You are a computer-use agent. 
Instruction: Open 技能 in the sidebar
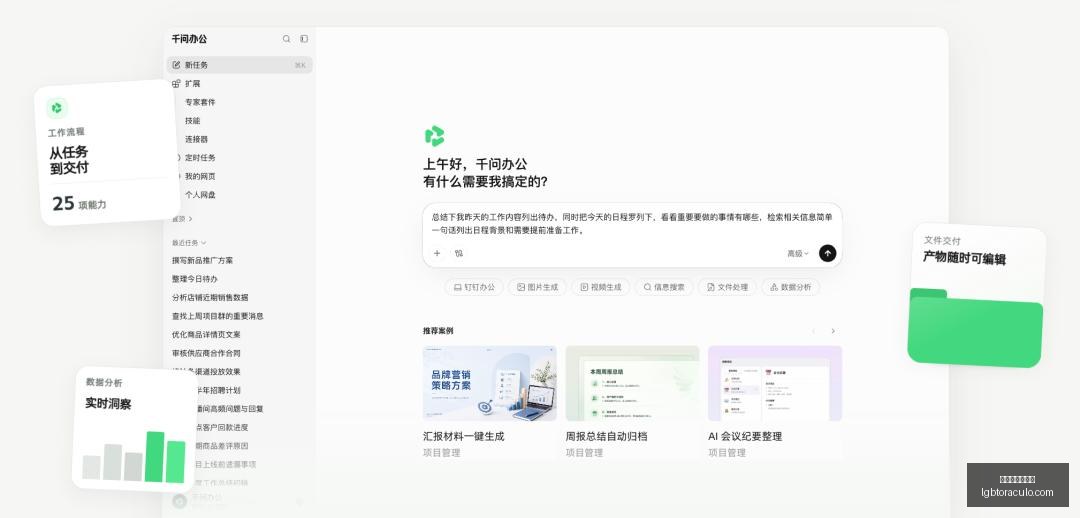click(192, 121)
